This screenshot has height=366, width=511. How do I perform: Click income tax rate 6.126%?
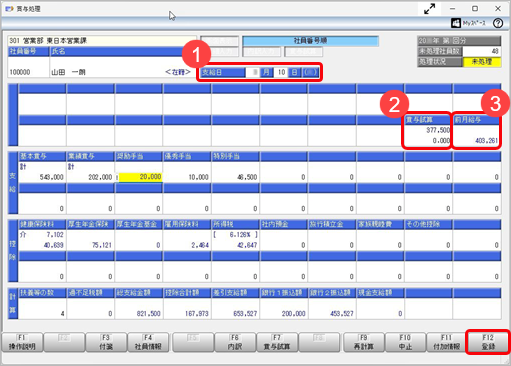[240, 235]
